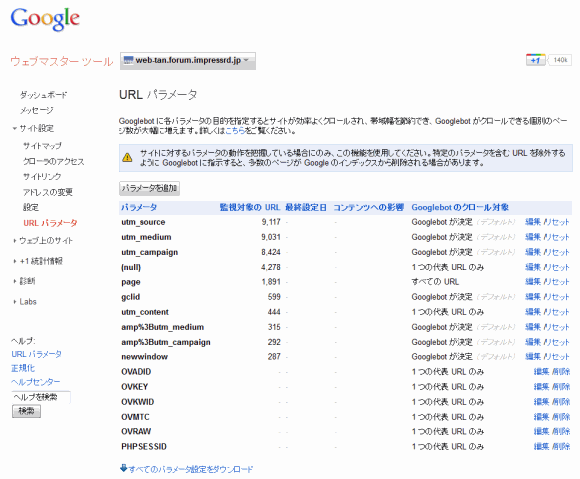Click すべてのパラメータ設定をダウンロード link

click(191, 469)
